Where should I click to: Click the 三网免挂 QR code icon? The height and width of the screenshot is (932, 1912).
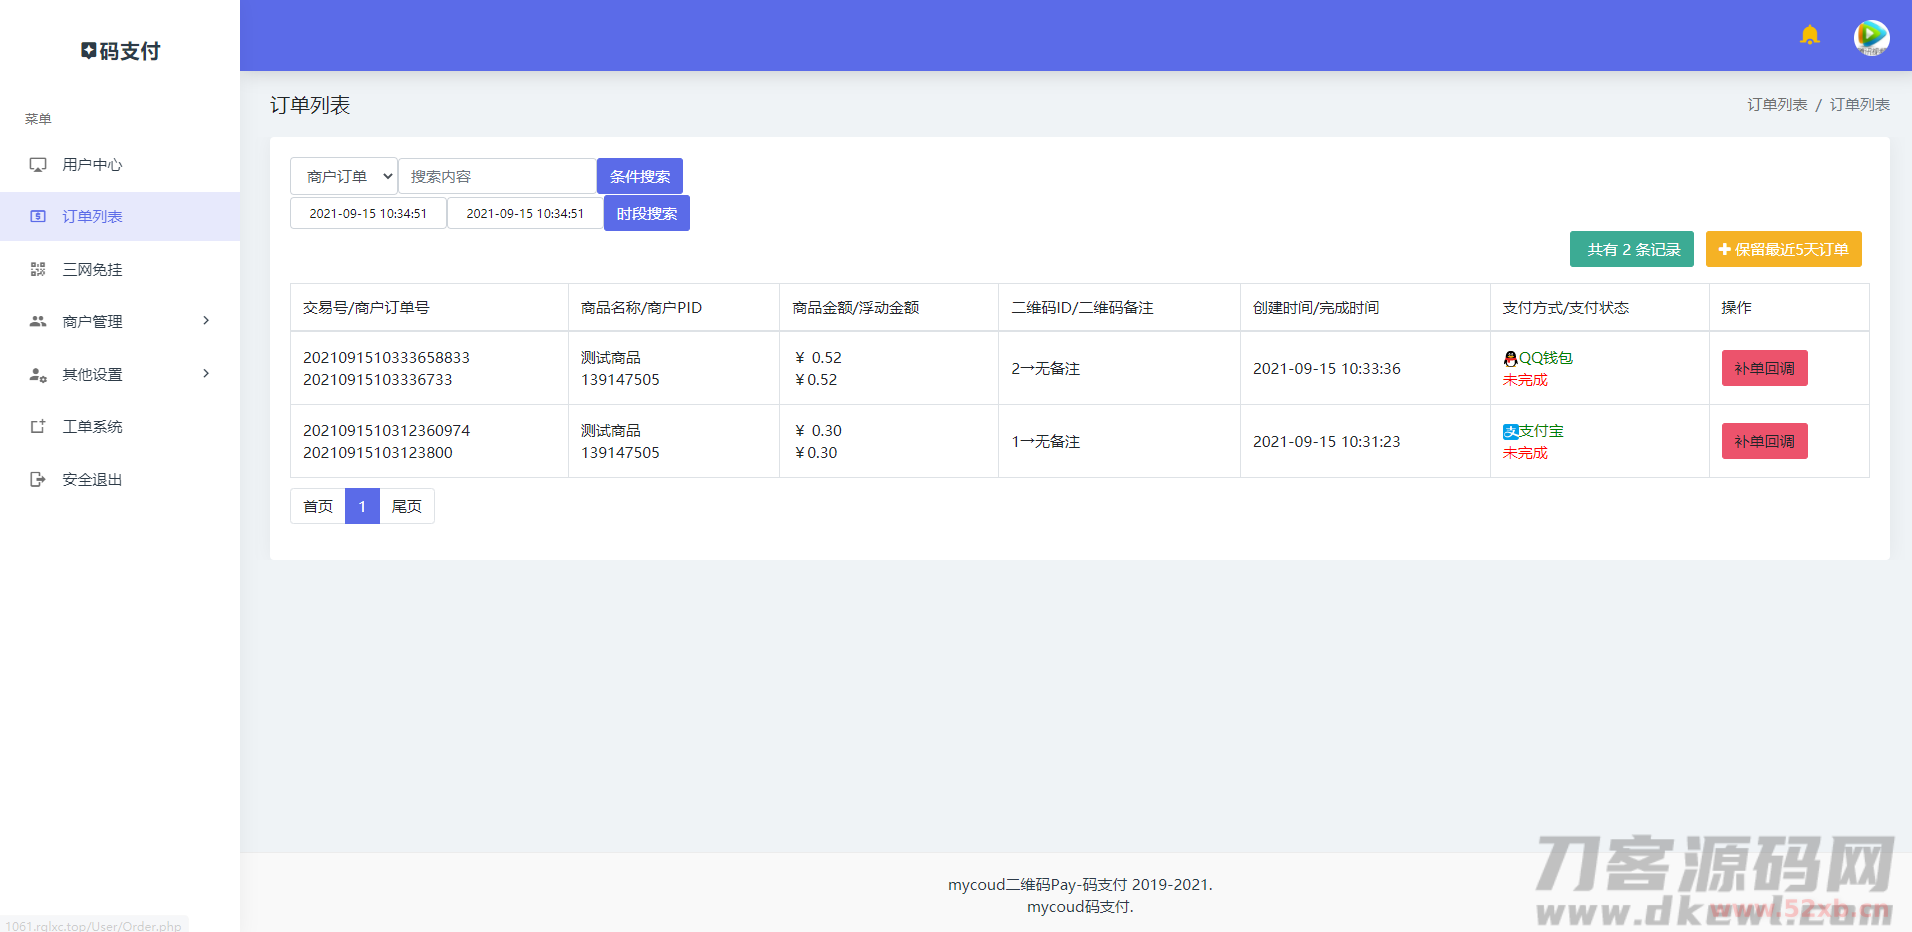coord(38,269)
